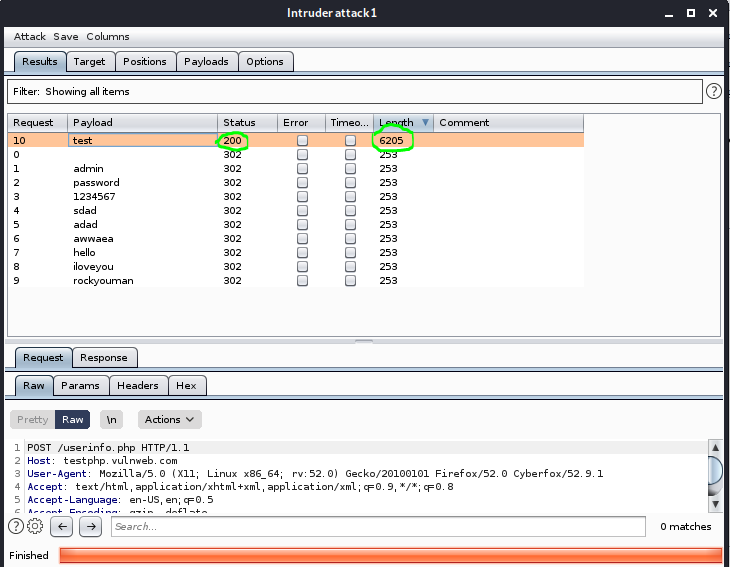This screenshot has height=567, width=730.
Task: Close the Intruder attack window
Action: 713,13
